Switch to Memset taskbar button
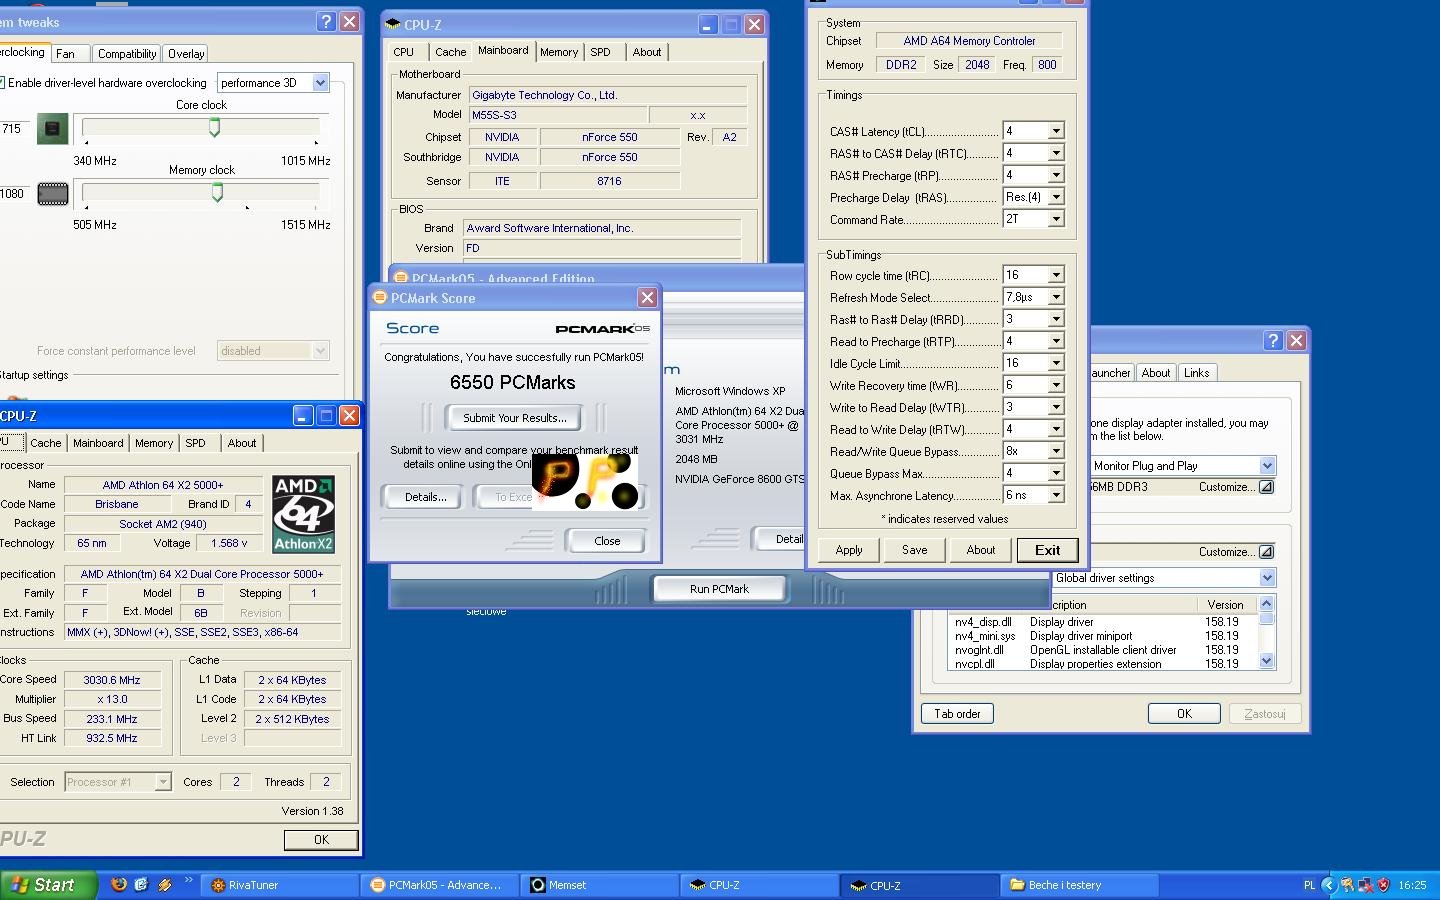This screenshot has height=900, width=1440. tap(600, 885)
